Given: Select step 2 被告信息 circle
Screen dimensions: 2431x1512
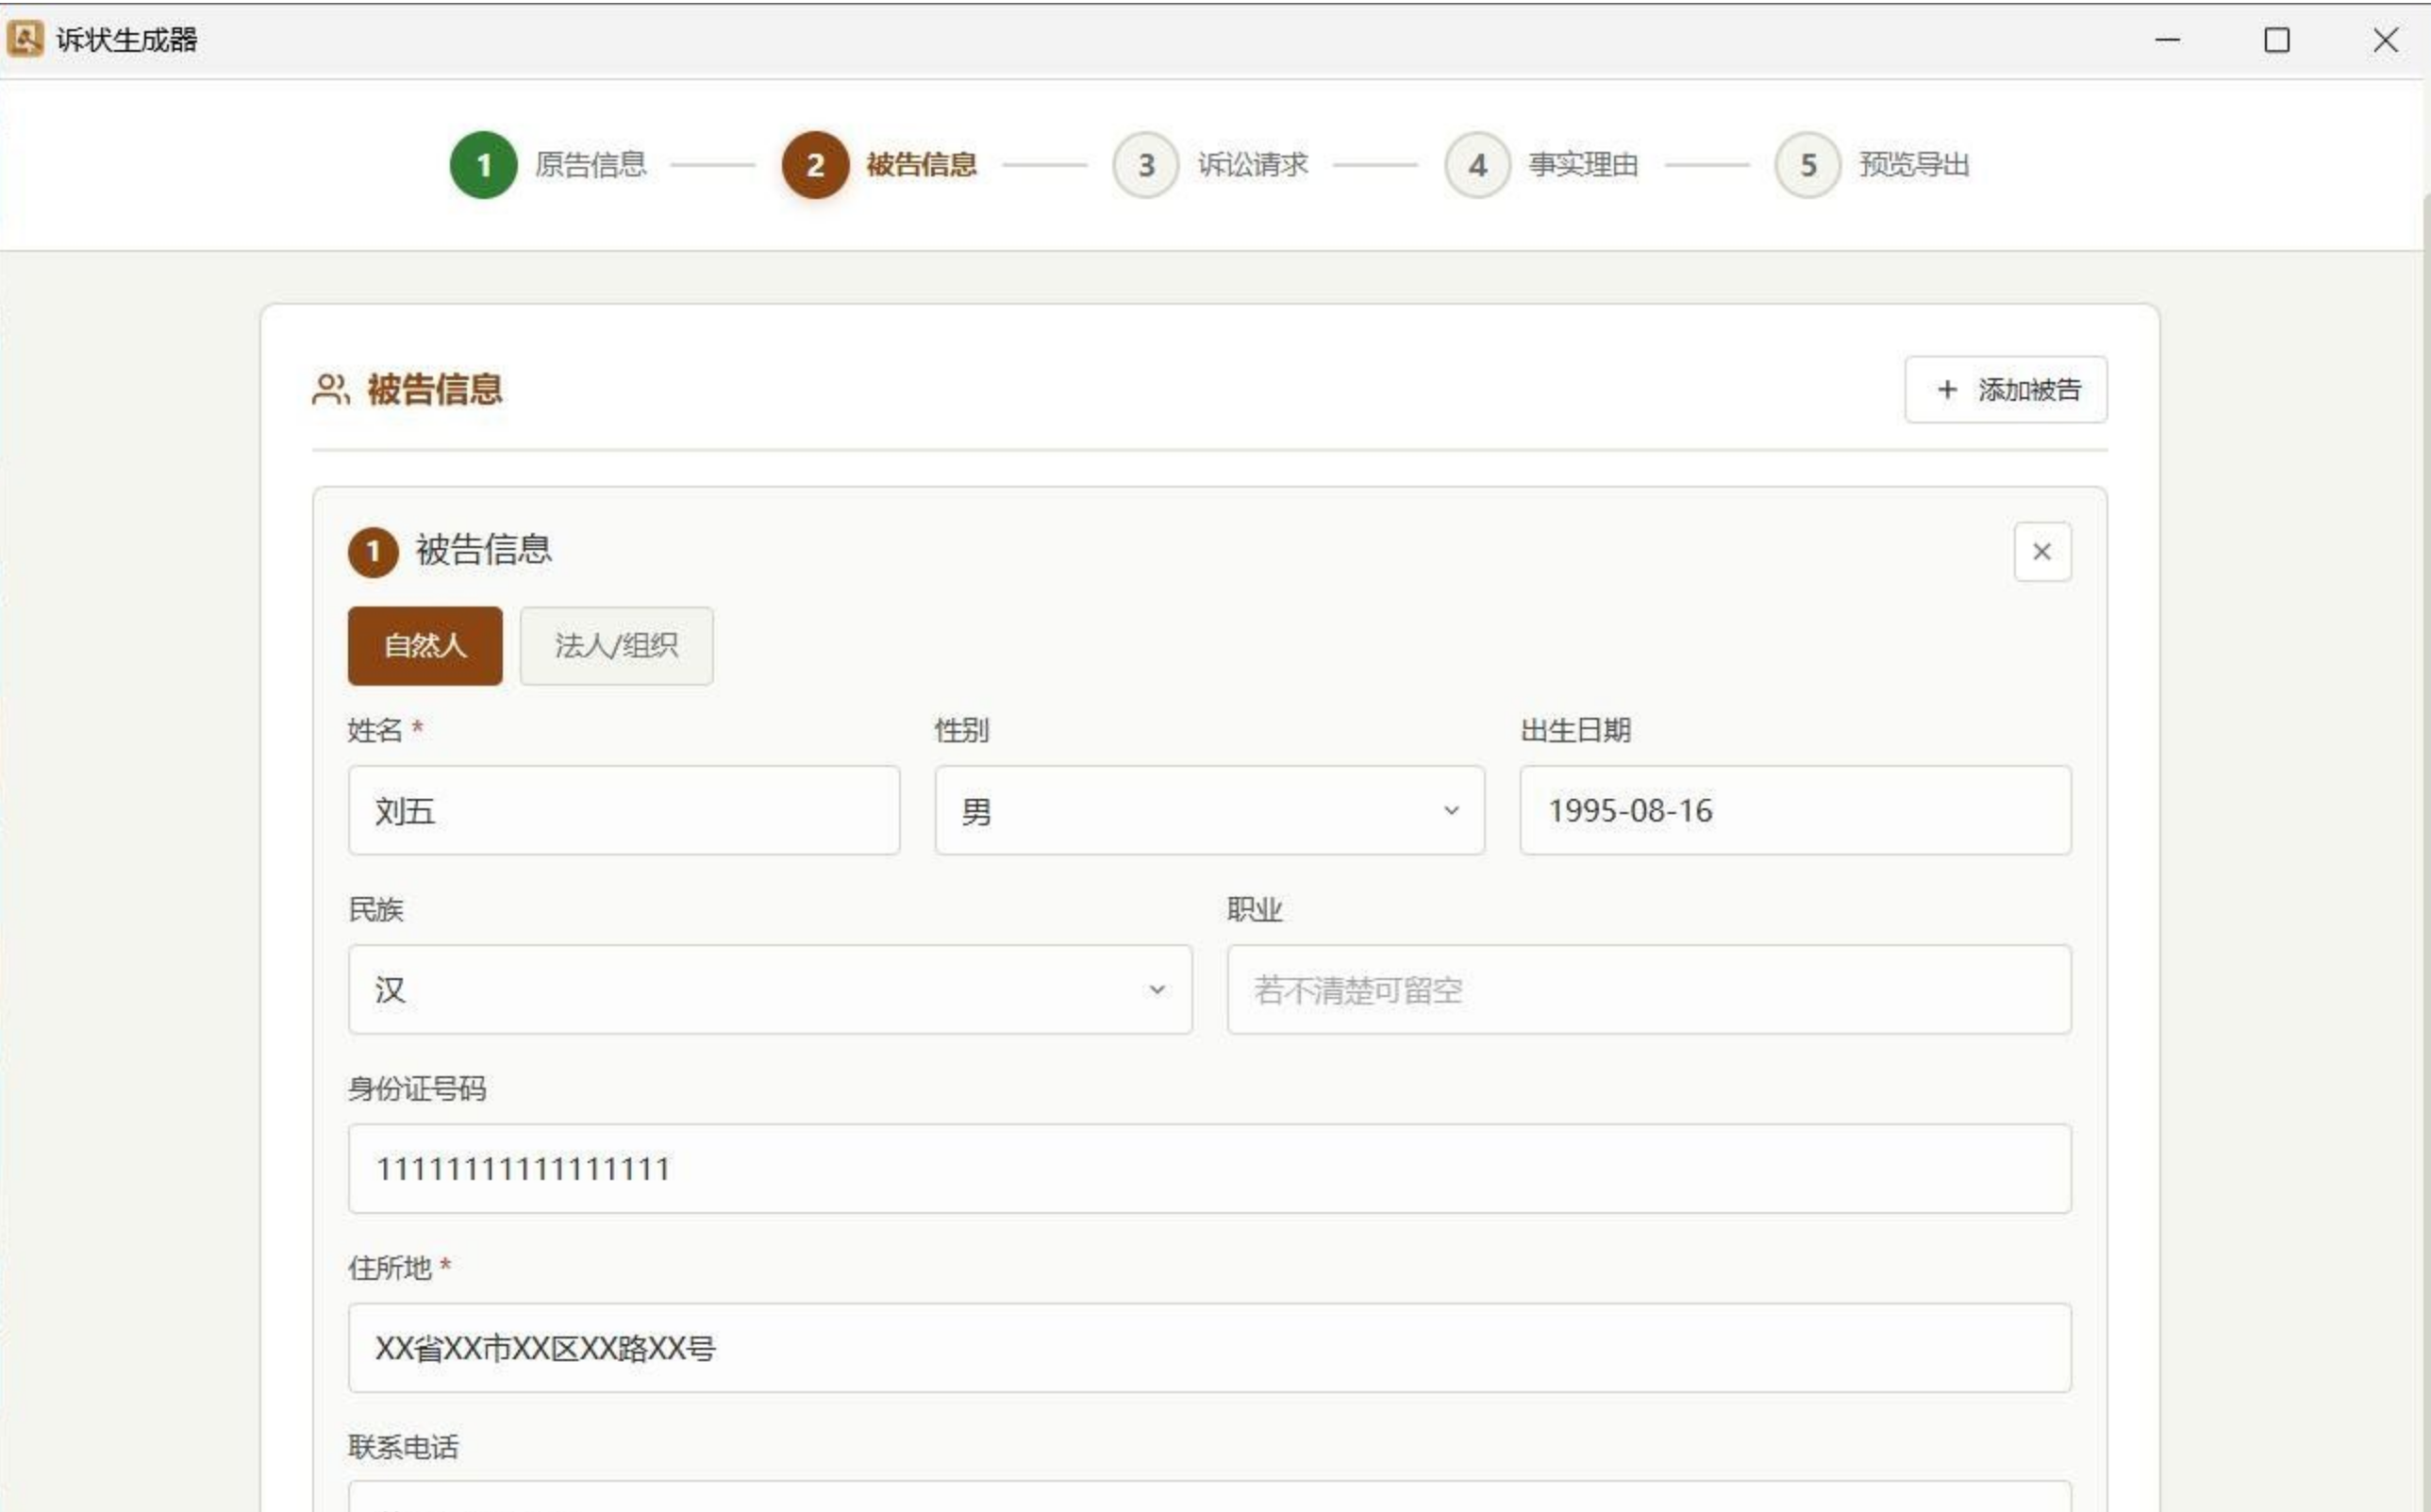Looking at the screenshot, I should pyautogui.click(x=815, y=165).
